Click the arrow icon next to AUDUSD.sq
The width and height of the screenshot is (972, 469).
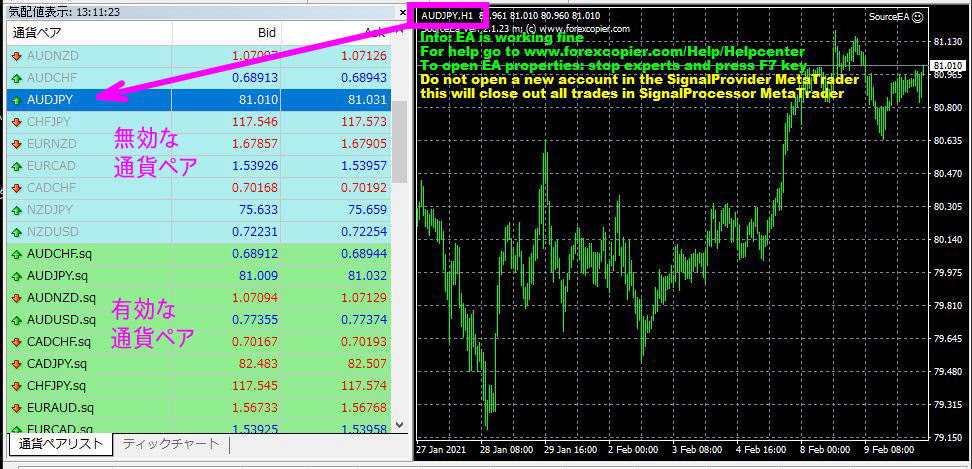pyautogui.click(x=17, y=319)
